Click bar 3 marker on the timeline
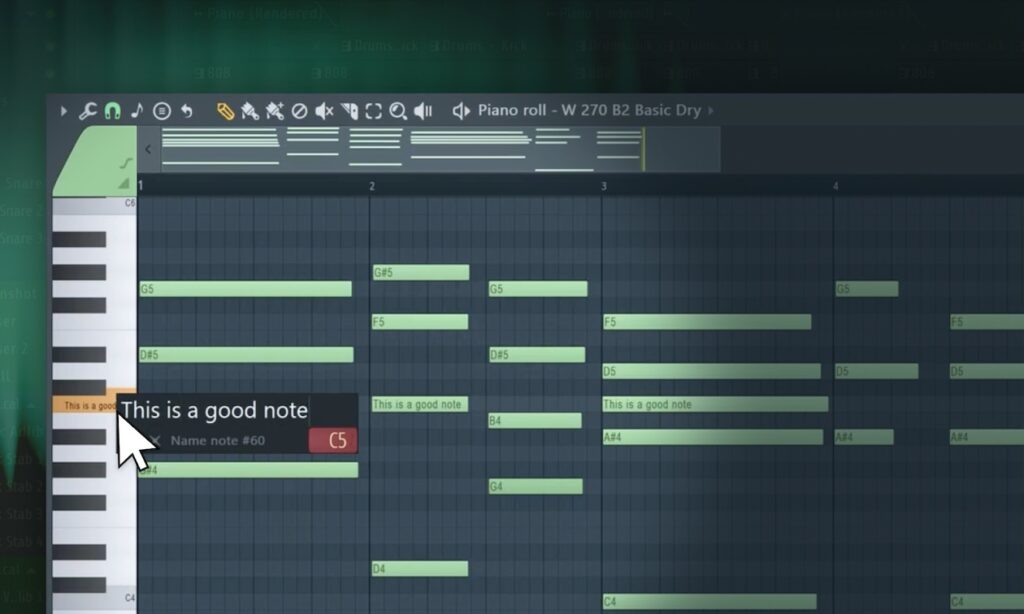This screenshot has width=1024, height=614. click(x=603, y=186)
